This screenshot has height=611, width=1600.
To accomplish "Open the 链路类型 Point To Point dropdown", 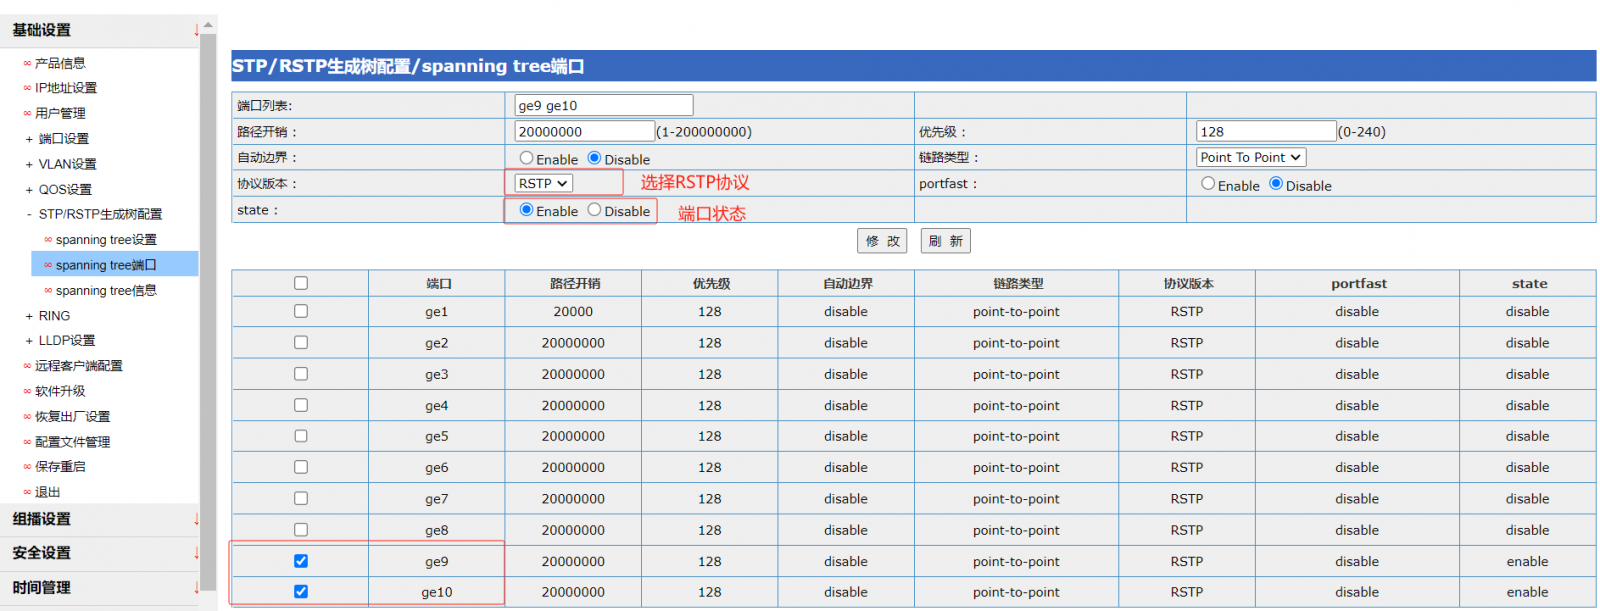I will coord(1250,157).
